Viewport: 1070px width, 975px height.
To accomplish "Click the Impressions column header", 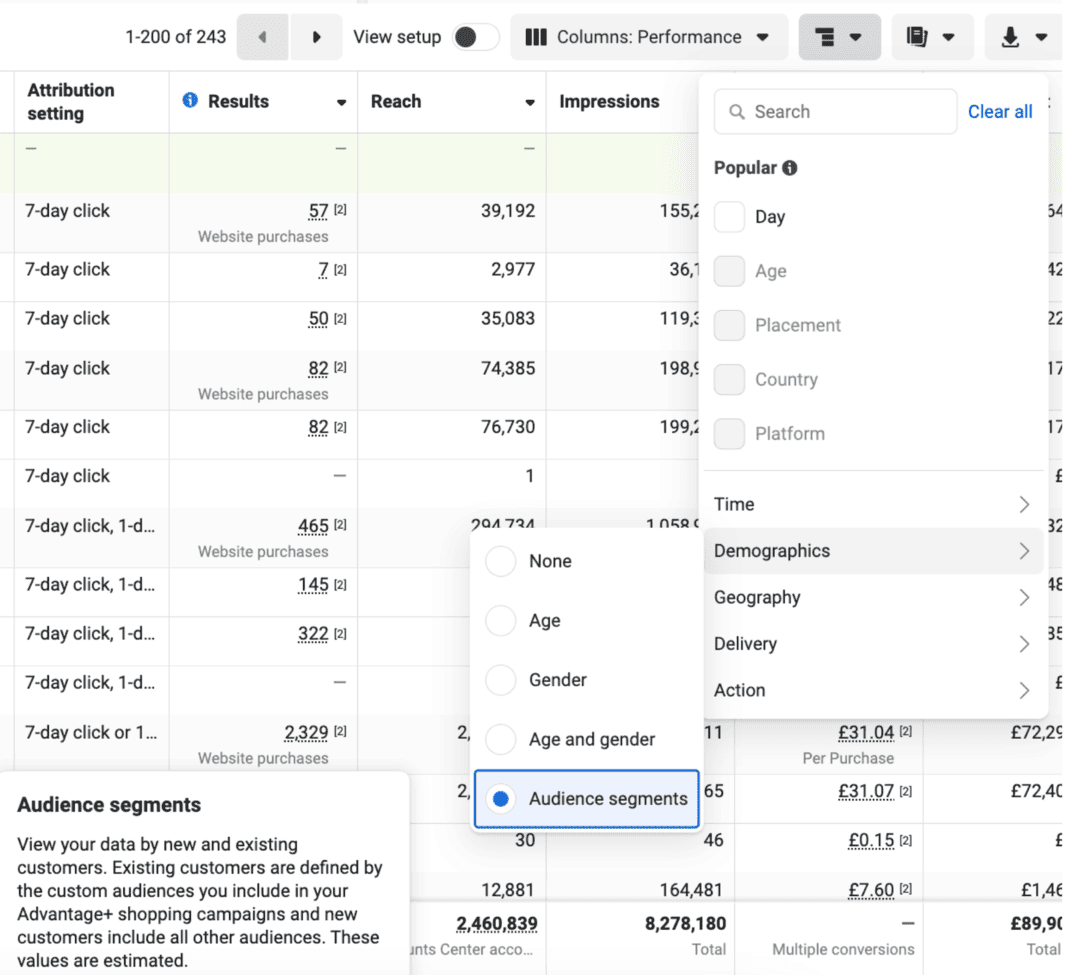I will point(609,102).
